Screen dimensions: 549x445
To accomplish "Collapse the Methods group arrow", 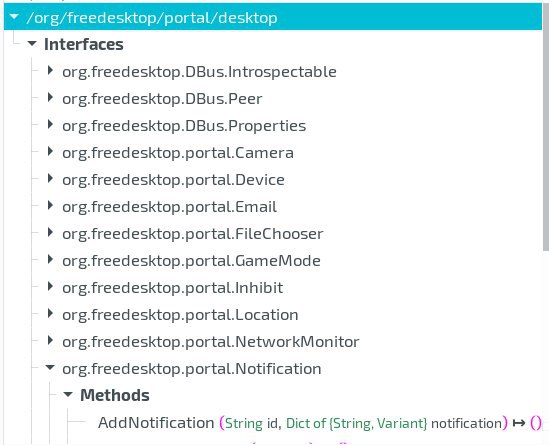I will (x=68, y=395).
